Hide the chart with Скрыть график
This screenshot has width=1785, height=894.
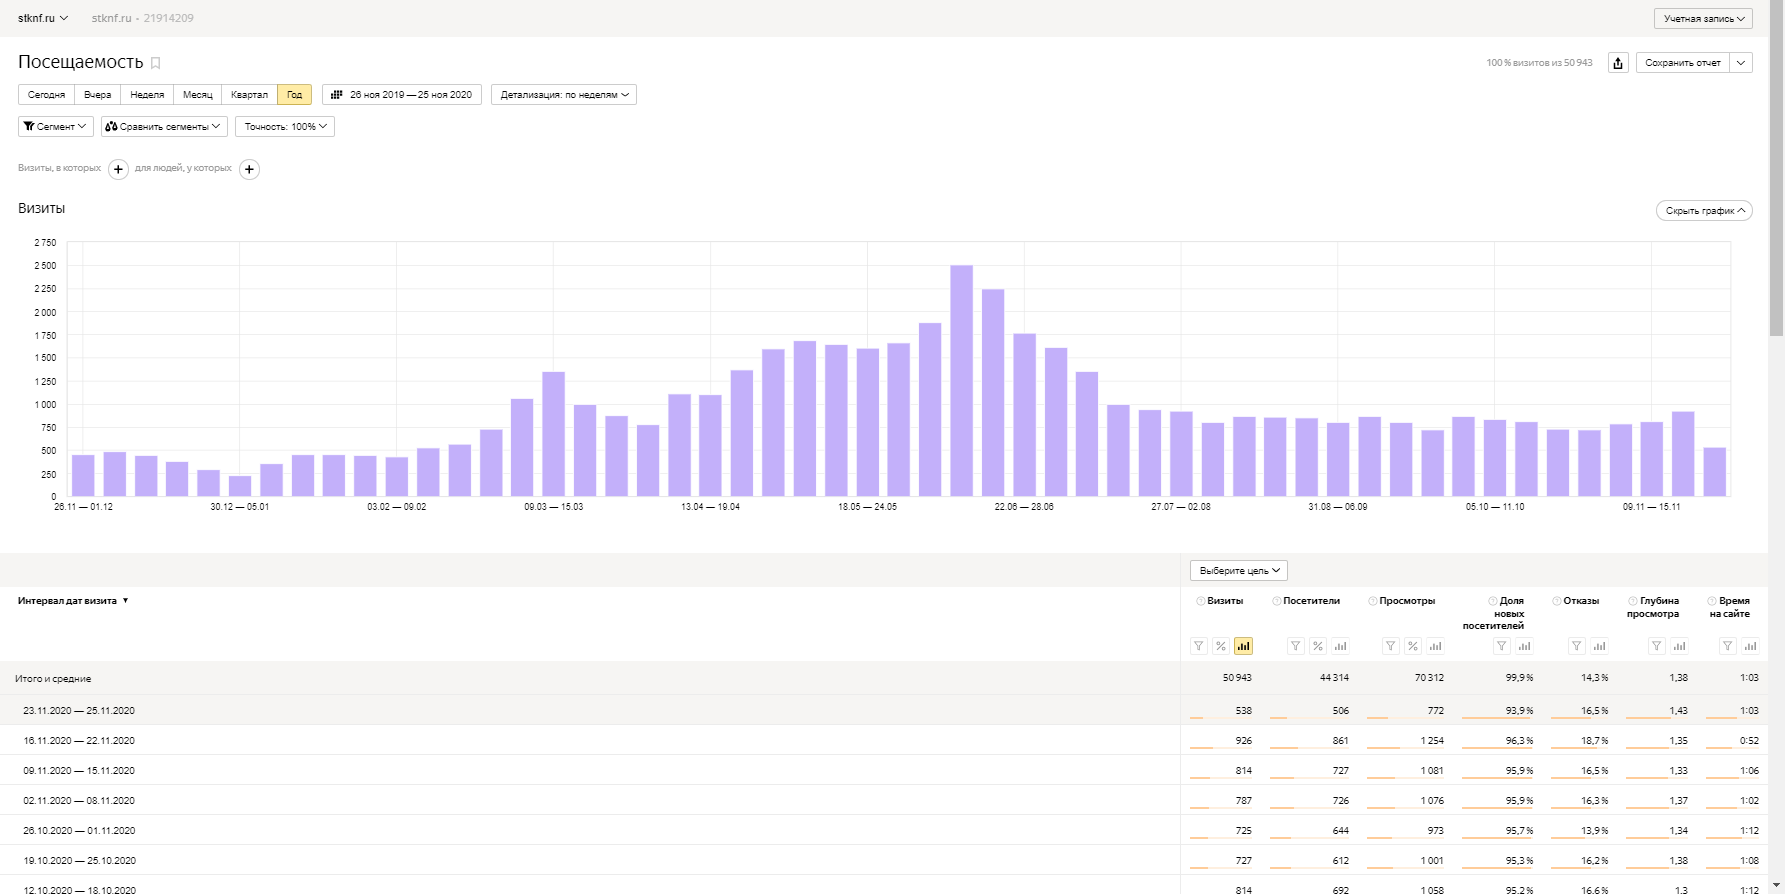(x=1704, y=211)
